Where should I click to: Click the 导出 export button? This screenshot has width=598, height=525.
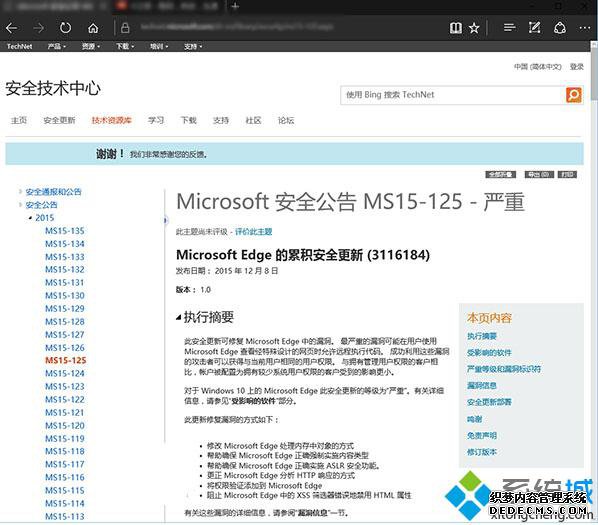tap(539, 175)
